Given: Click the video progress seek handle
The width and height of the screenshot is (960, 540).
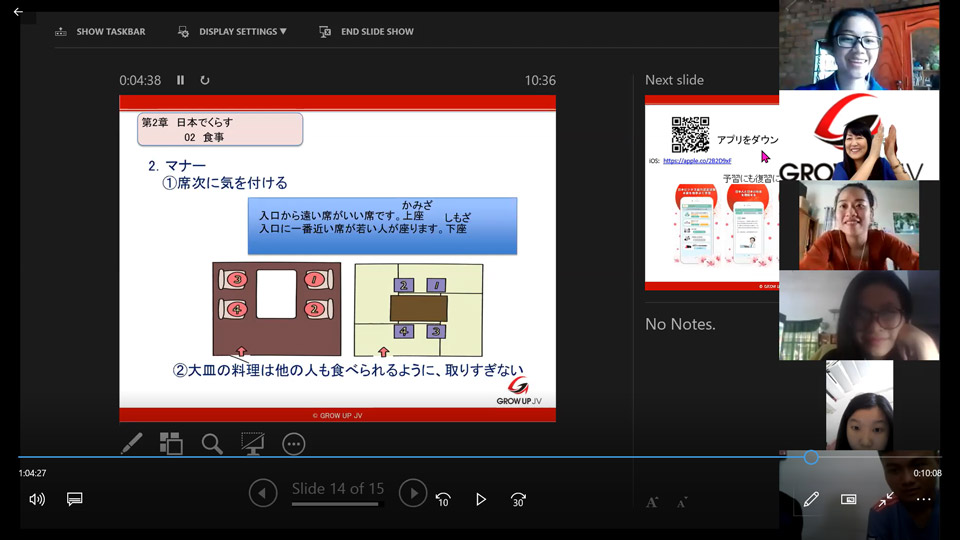Looking at the screenshot, I should [811, 457].
